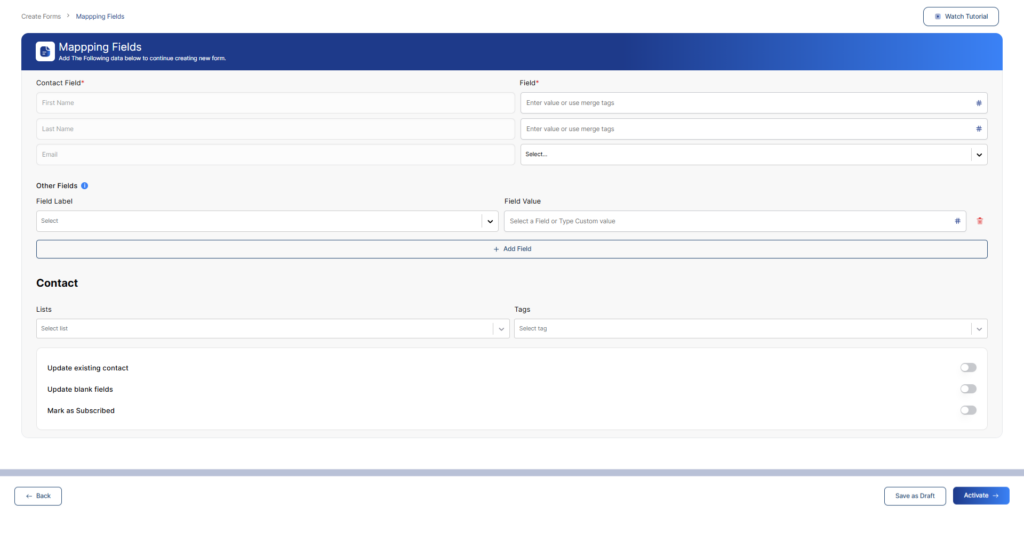Click the Other Fields info icon
Image resolution: width=1024 pixels, height=542 pixels.
[85, 186]
